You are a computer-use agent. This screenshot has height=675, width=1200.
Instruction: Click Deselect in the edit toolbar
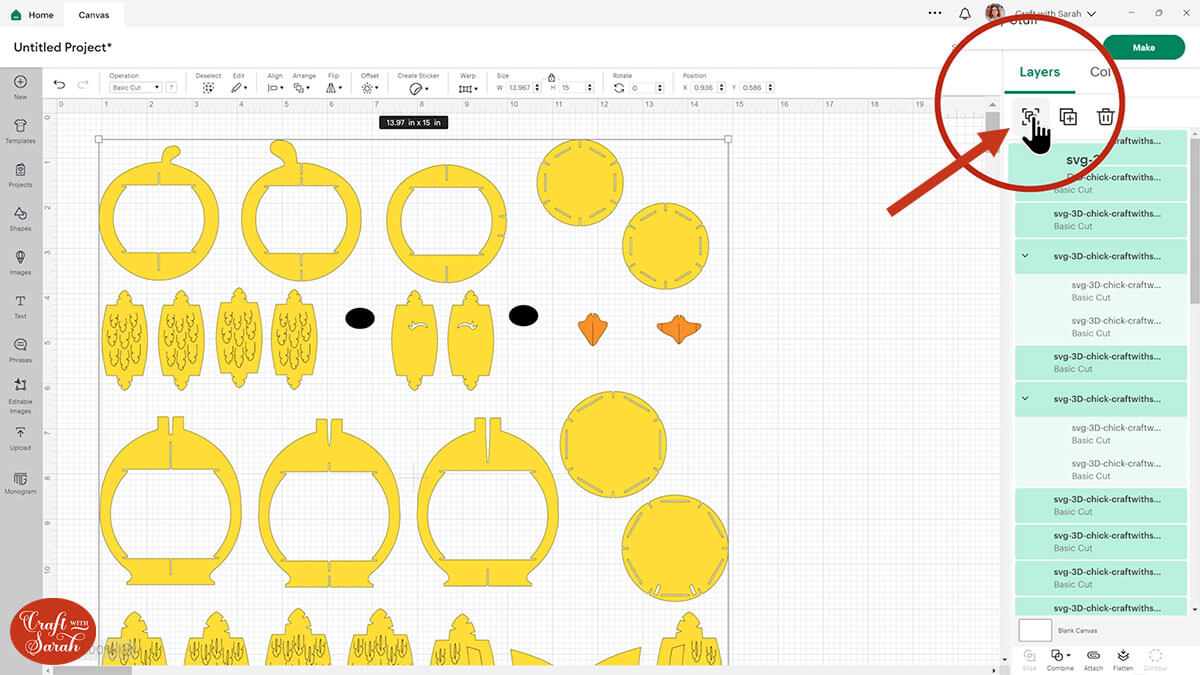click(x=208, y=87)
